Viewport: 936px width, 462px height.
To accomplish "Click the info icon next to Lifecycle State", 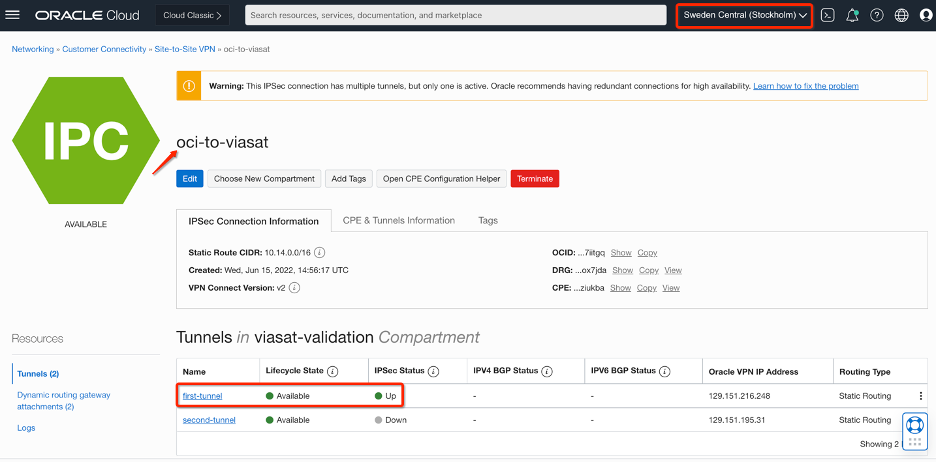I will (332, 371).
